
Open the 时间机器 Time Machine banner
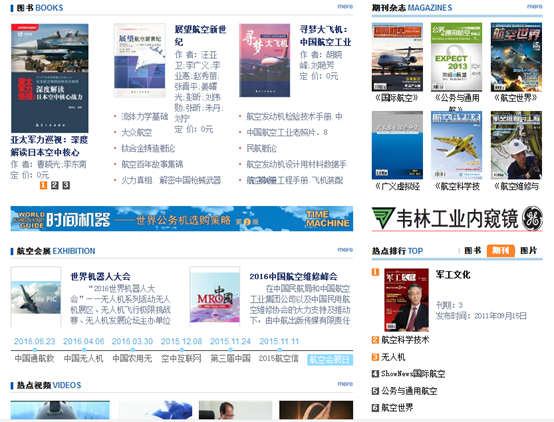click(x=182, y=218)
